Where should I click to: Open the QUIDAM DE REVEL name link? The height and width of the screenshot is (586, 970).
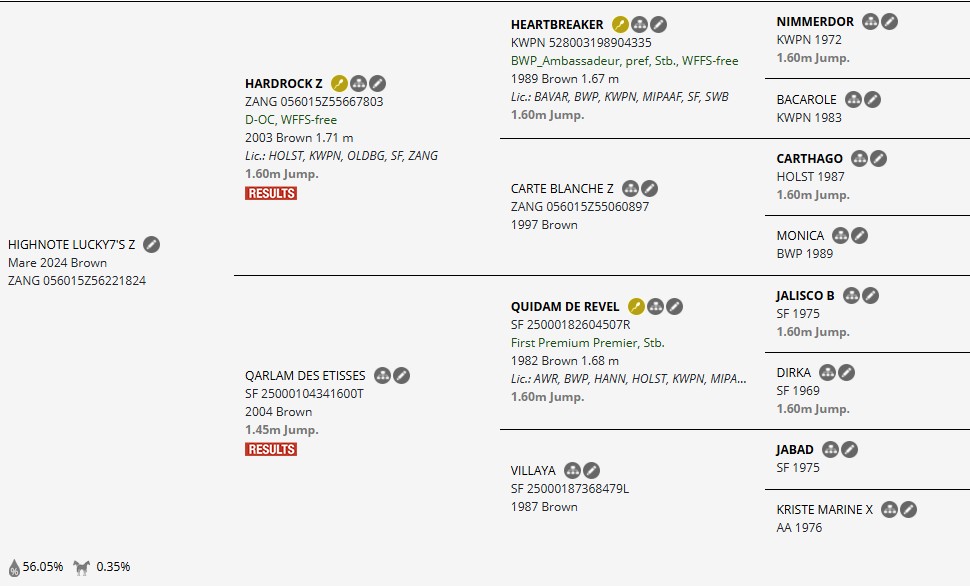tap(565, 306)
